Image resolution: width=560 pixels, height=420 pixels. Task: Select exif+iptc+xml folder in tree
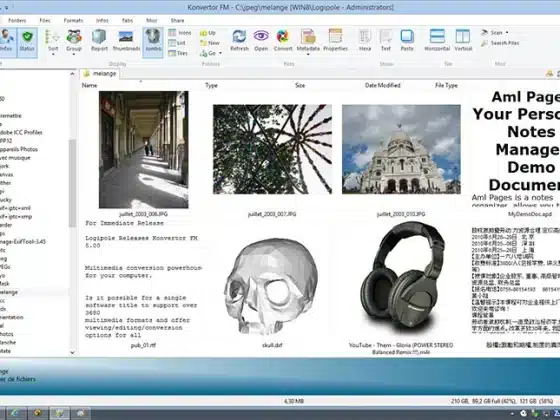[x=15, y=208]
